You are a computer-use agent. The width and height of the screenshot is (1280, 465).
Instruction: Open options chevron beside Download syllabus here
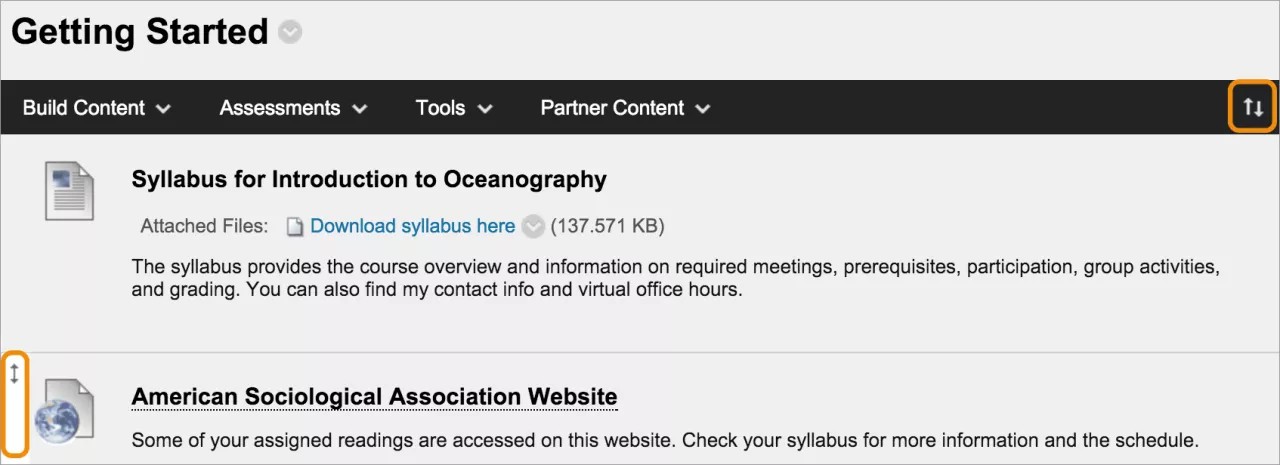[534, 227]
